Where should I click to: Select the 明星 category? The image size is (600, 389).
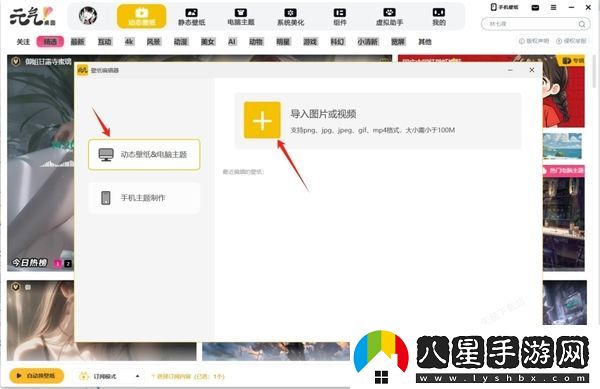click(283, 42)
